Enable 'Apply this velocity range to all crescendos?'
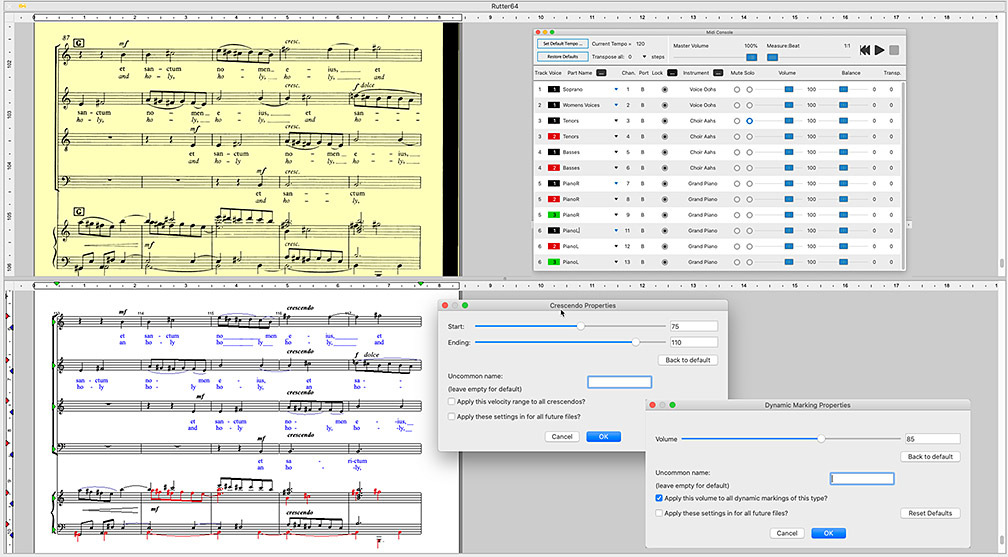Viewport: 1008px width, 557px height. [x=452, y=401]
